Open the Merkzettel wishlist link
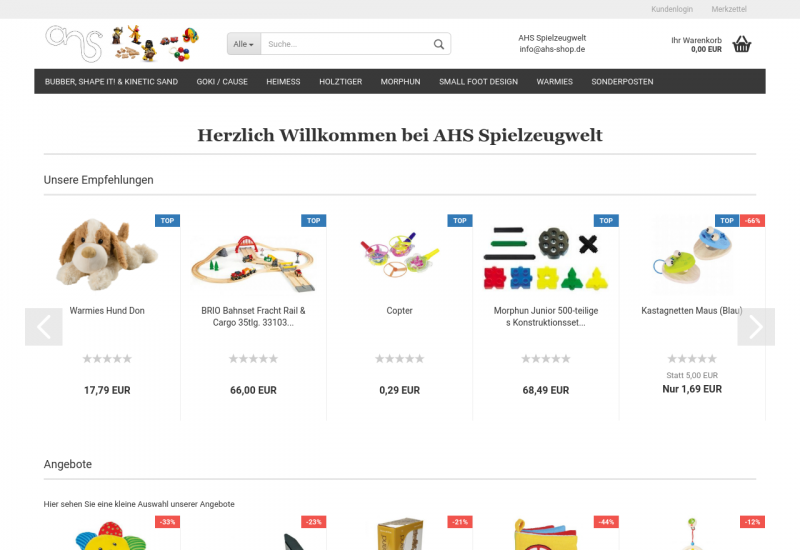 pyautogui.click(x=729, y=9)
